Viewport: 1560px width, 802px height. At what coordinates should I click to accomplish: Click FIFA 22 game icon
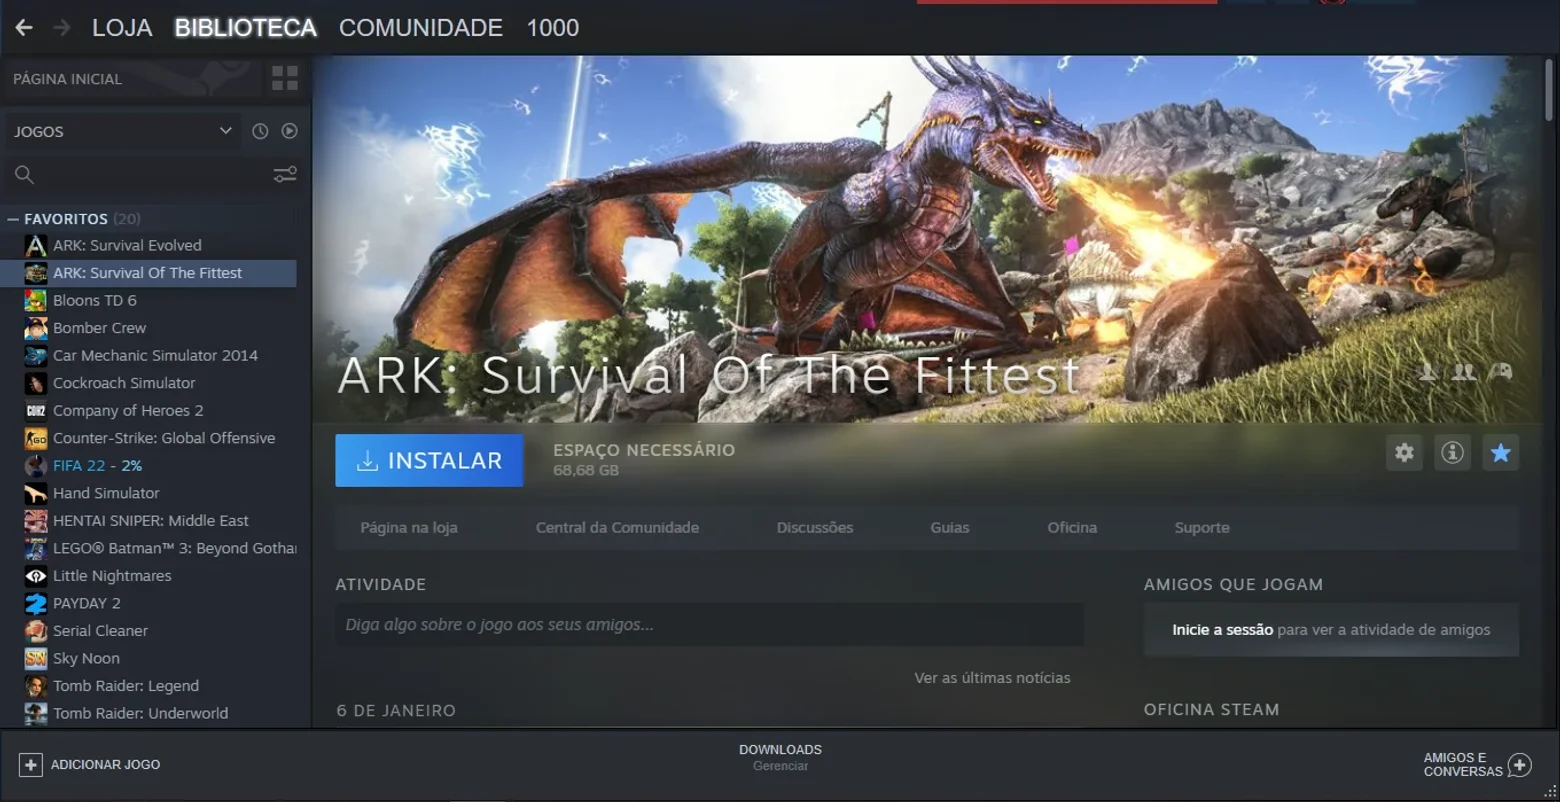(x=36, y=466)
